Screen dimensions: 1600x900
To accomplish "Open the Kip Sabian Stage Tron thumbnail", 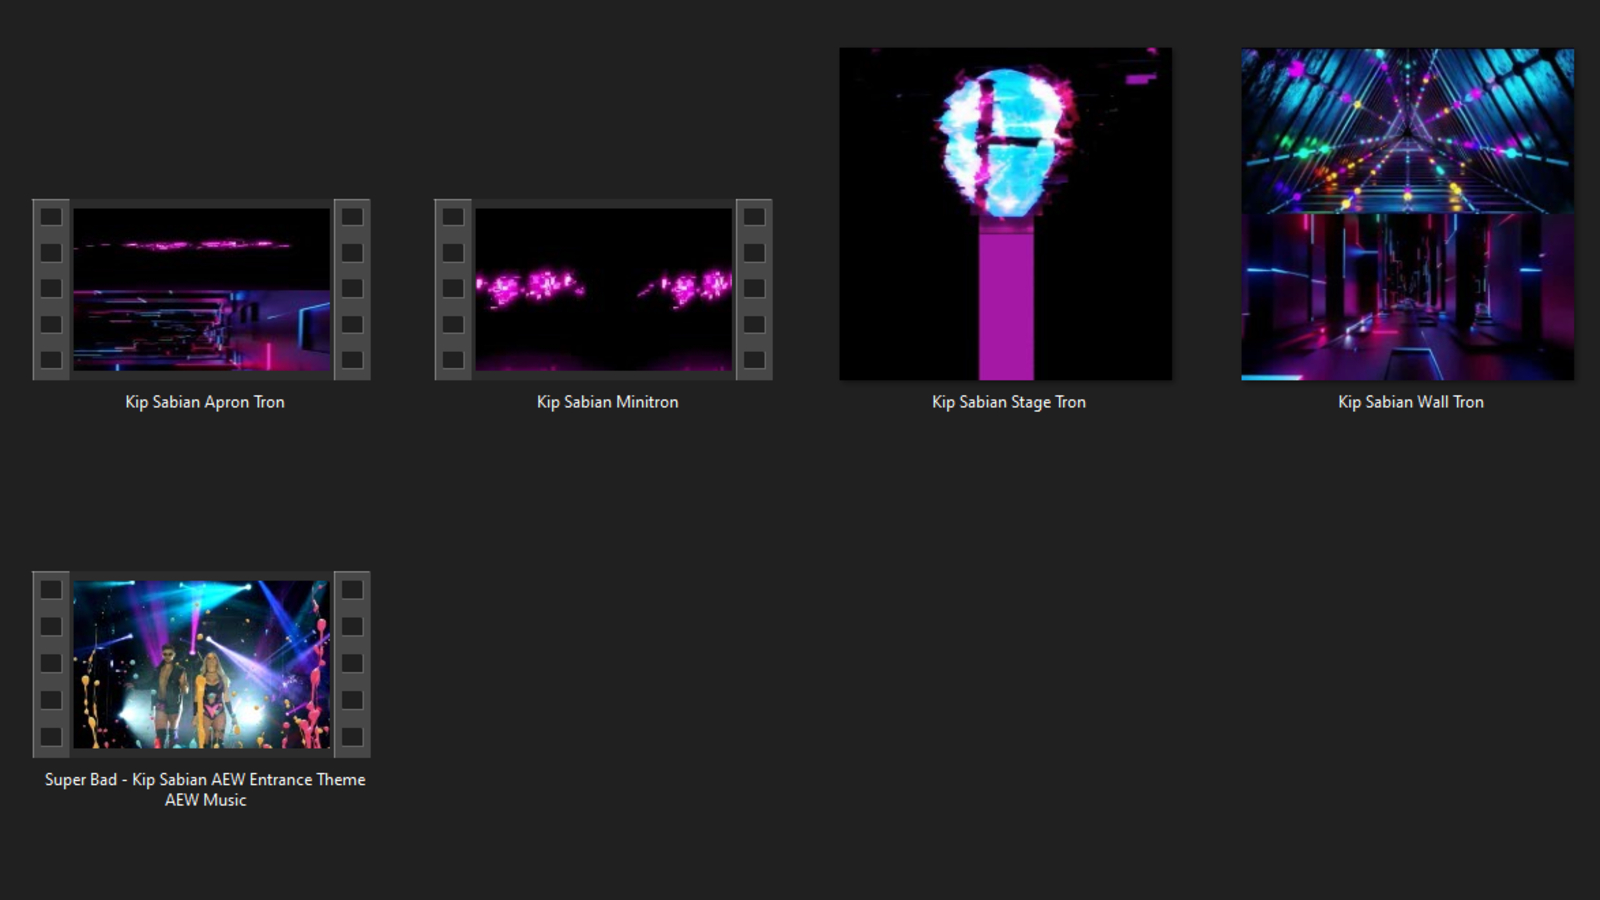I will click(x=1006, y=214).
